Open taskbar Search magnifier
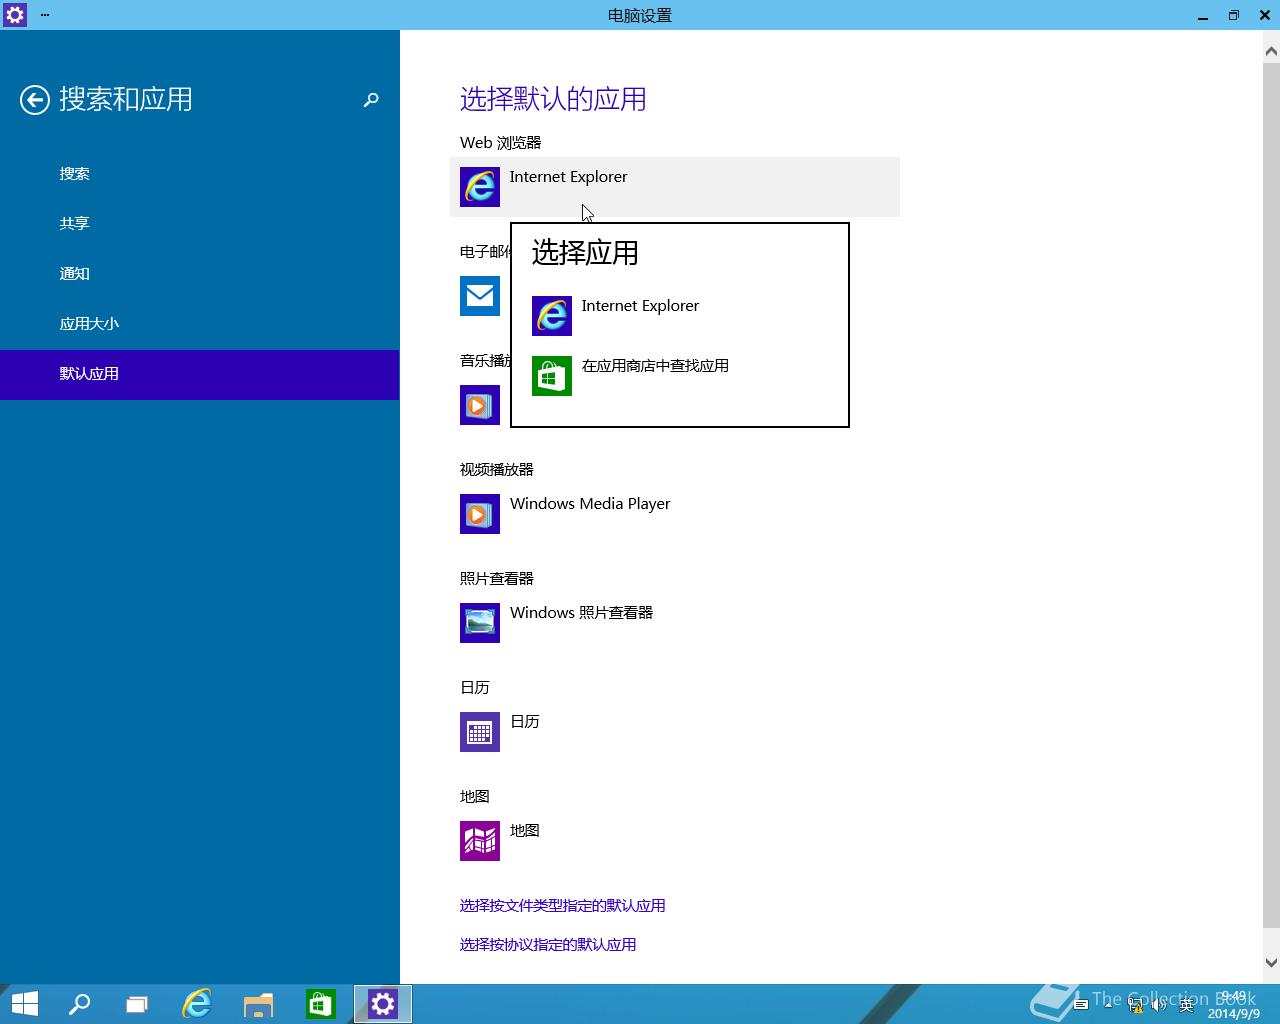1280x1024 pixels. click(79, 1004)
